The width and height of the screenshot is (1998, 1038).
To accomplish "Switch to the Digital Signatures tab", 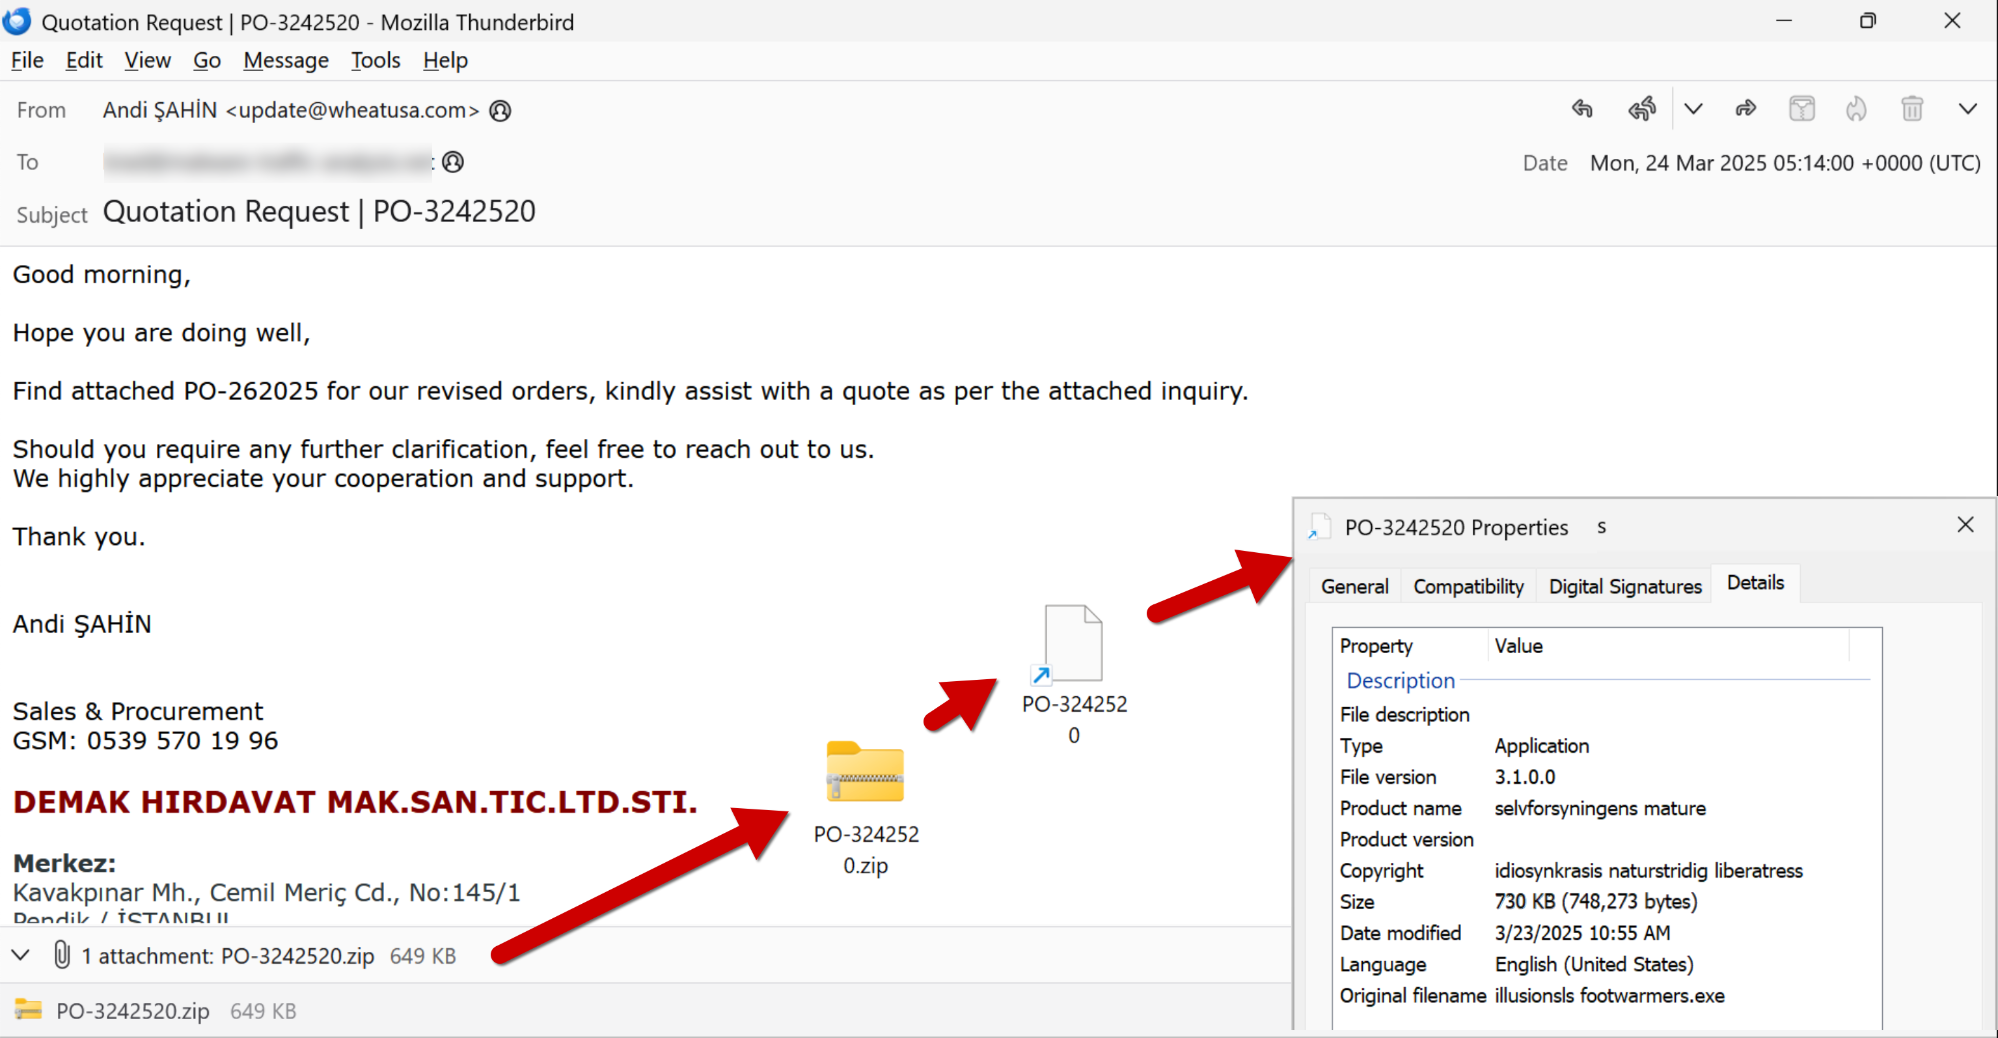I will point(1625,586).
